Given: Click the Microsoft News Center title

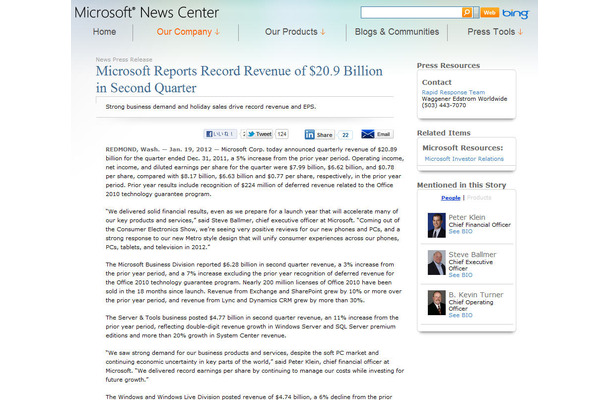Looking at the screenshot, I should pos(147,13).
